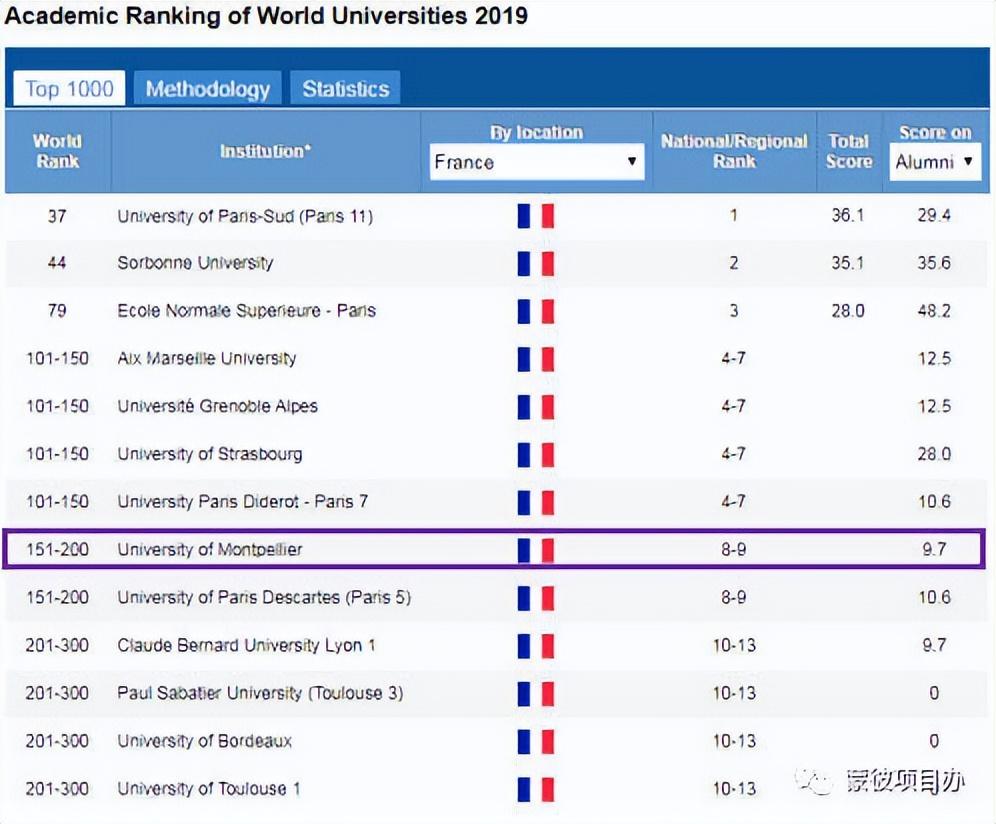
Task: Switch to the Methodology tab
Action: (x=208, y=88)
